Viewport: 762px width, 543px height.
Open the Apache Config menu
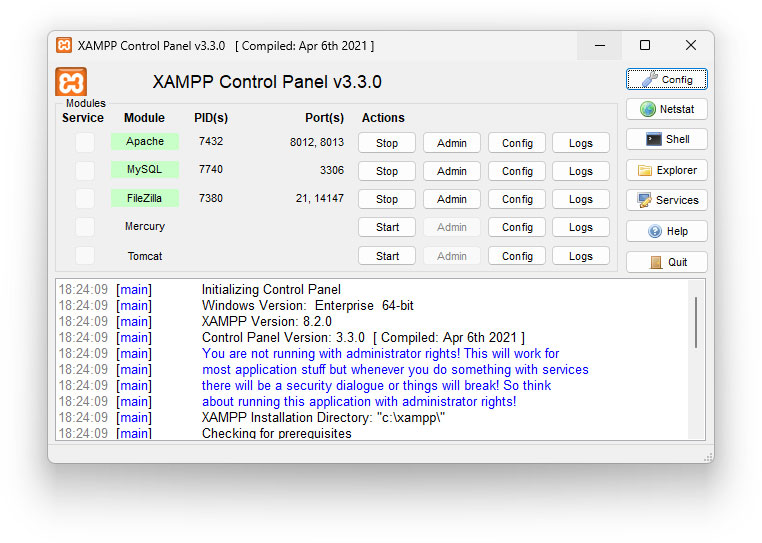(517, 143)
